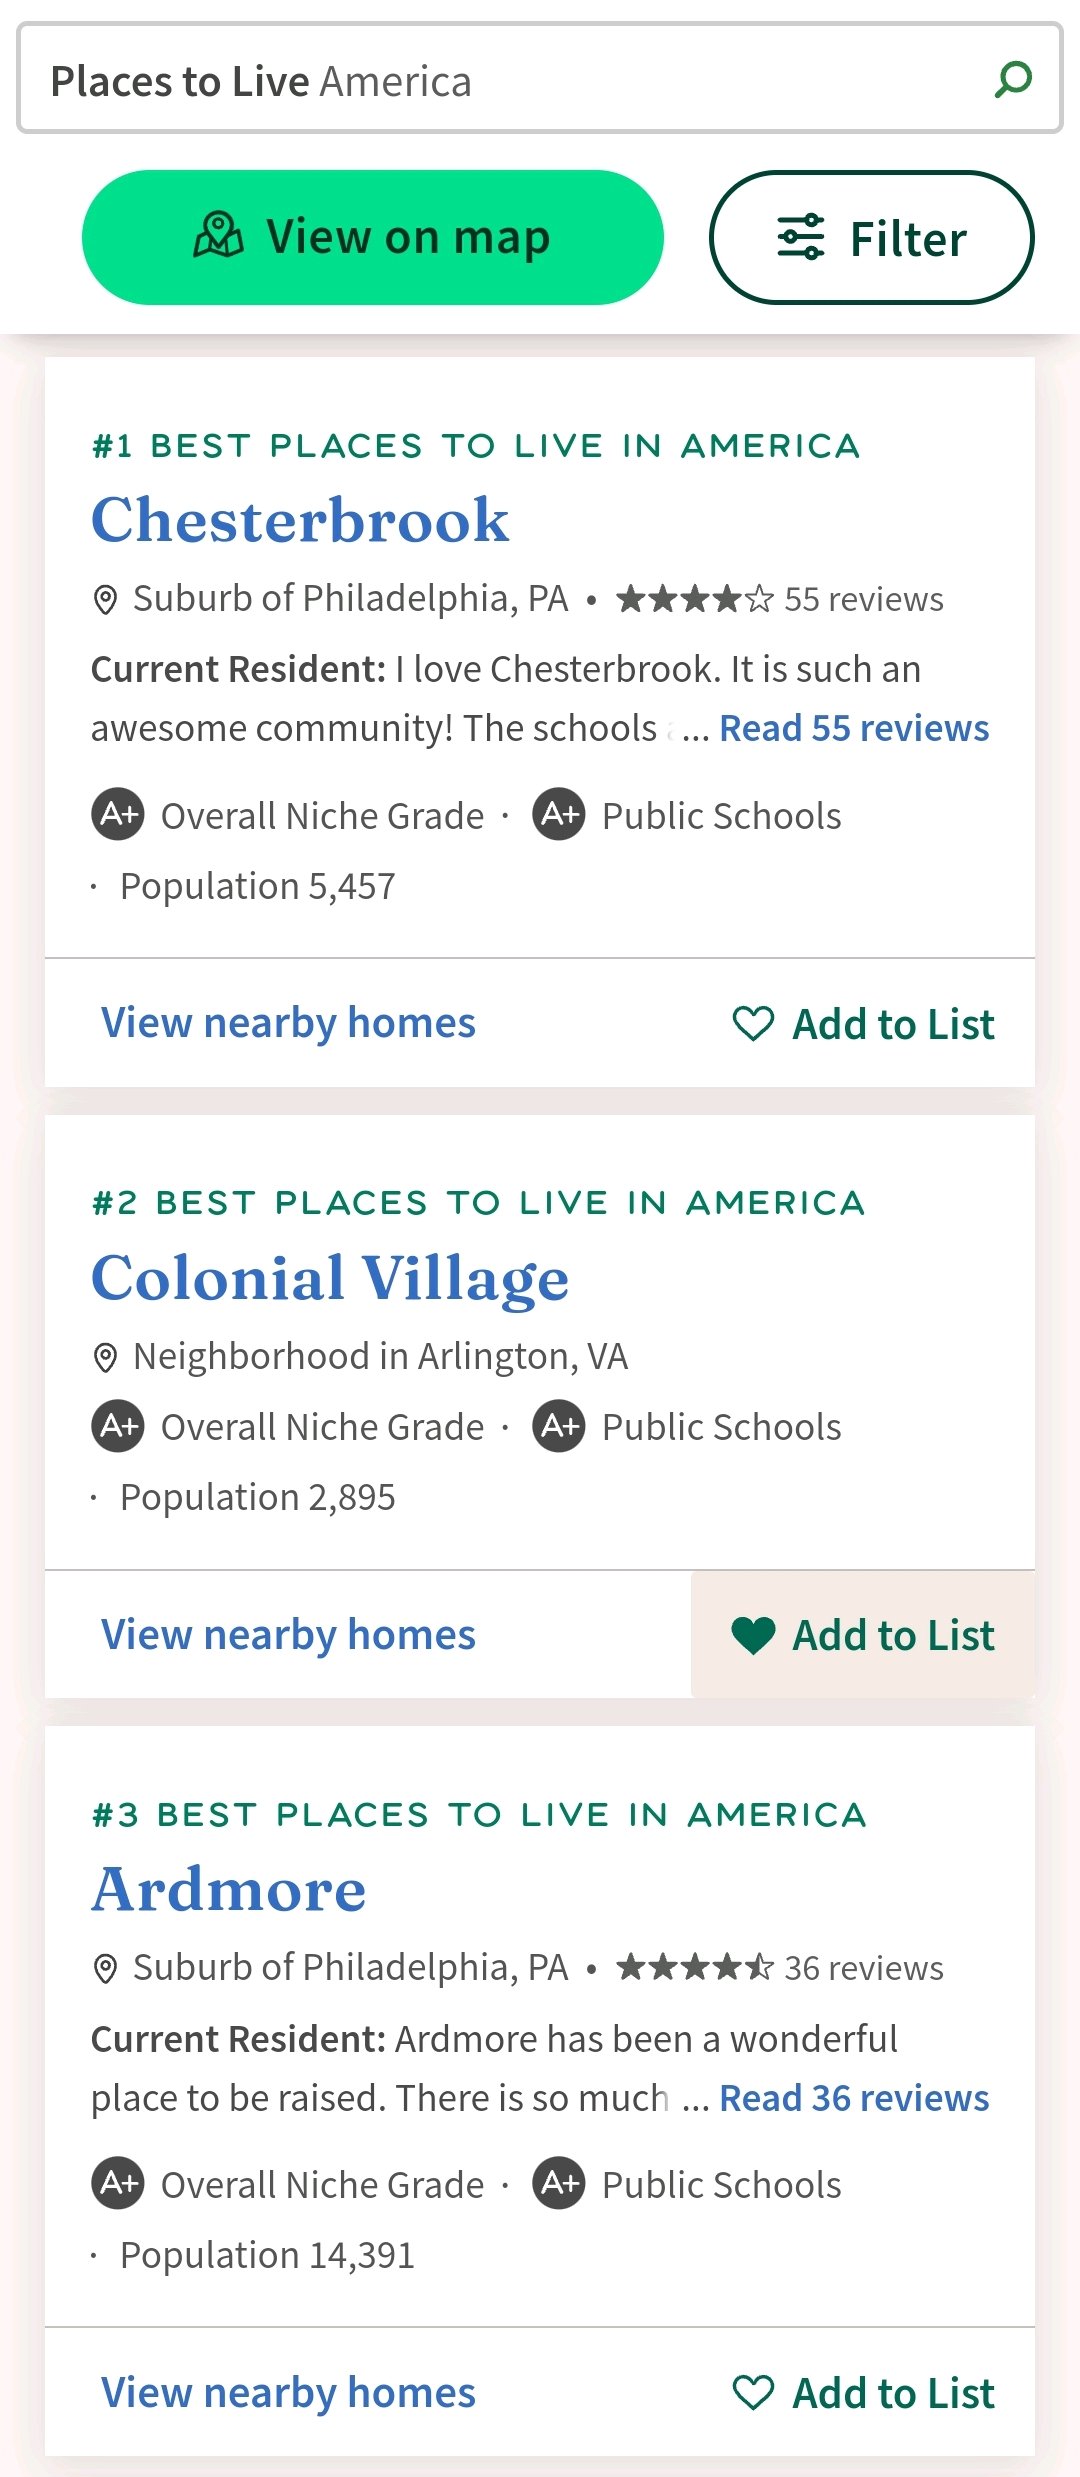The height and width of the screenshot is (2477, 1080).
Task: Click Ardmore's star rating icons
Action: coord(695,1967)
